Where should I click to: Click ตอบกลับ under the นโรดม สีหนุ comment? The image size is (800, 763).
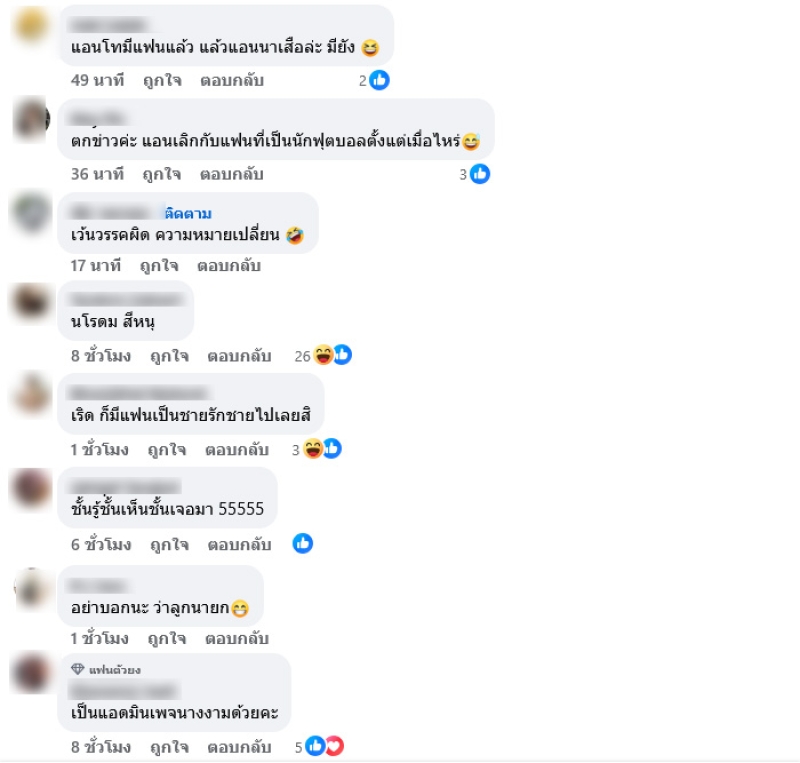pyautogui.click(x=239, y=356)
